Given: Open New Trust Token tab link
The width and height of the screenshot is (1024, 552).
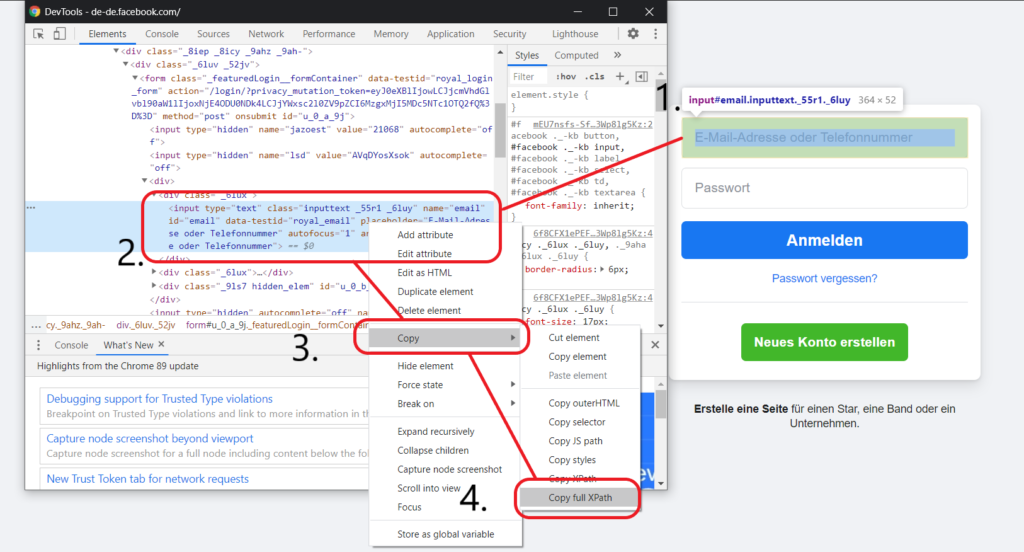Looking at the screenshot, I should (x=148, y=479).
